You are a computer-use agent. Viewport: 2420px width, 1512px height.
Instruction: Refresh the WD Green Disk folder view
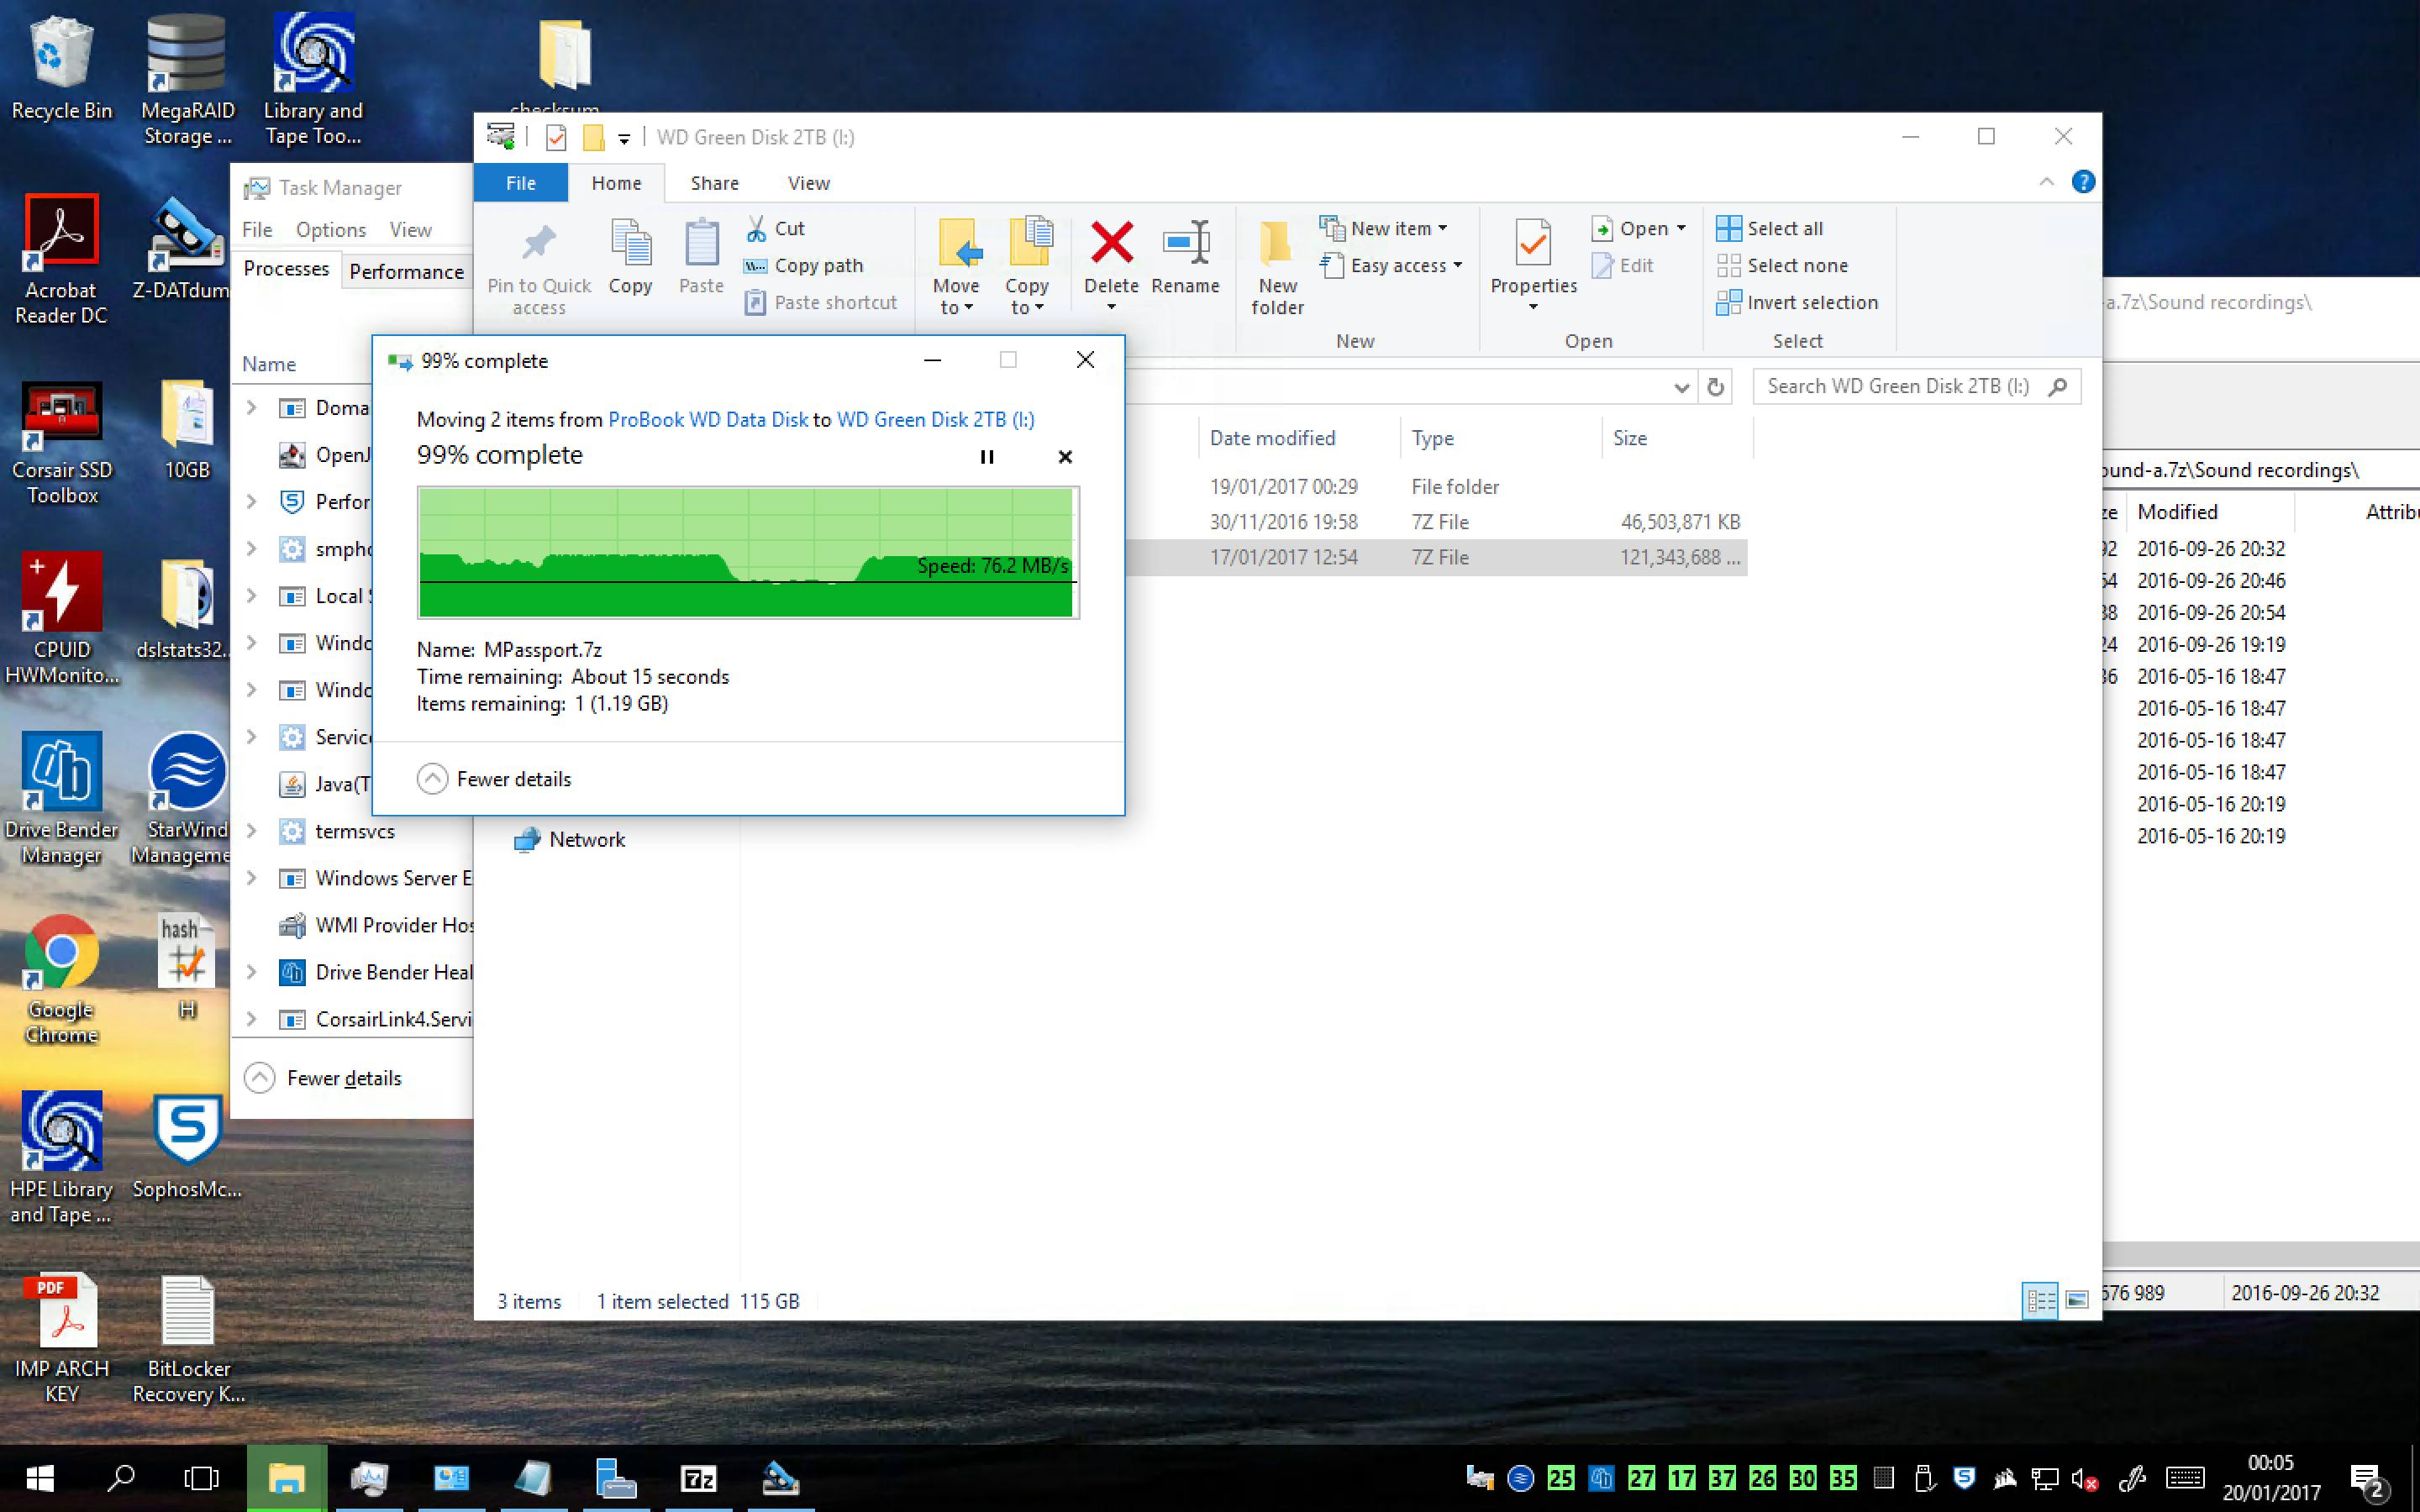1716,387
